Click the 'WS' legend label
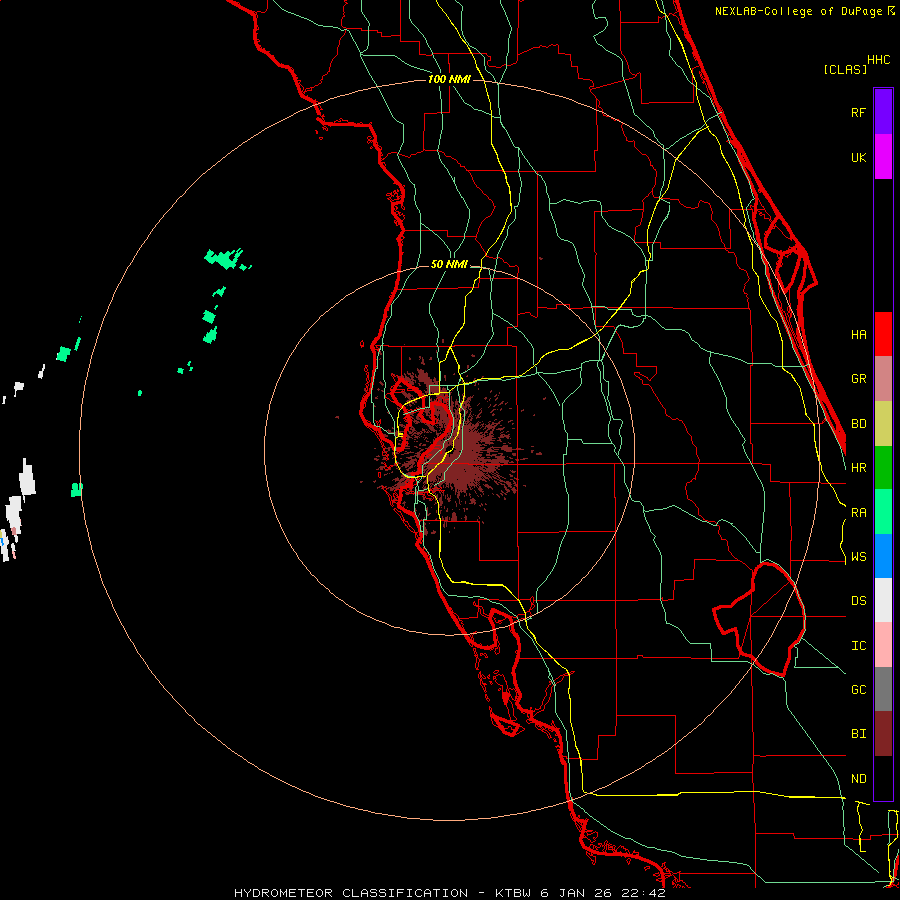 [858, 557]
